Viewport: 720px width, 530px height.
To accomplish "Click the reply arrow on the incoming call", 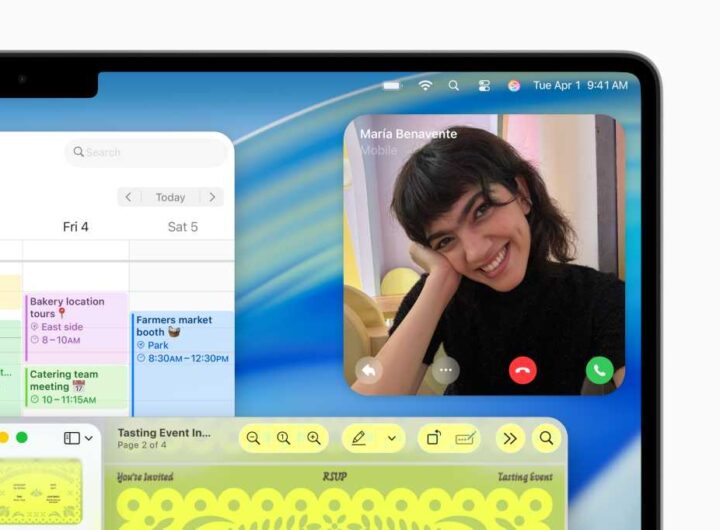I will pos(369,370).
